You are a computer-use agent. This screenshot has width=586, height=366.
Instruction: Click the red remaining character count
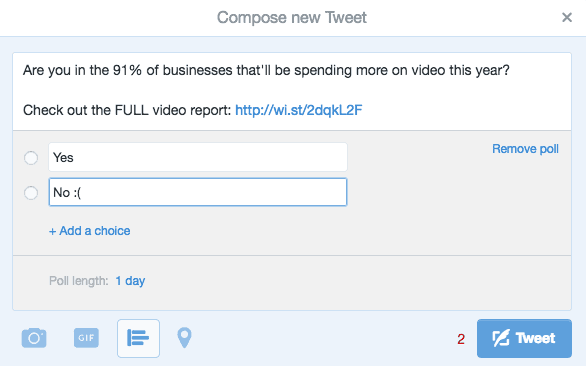(461, 339)
